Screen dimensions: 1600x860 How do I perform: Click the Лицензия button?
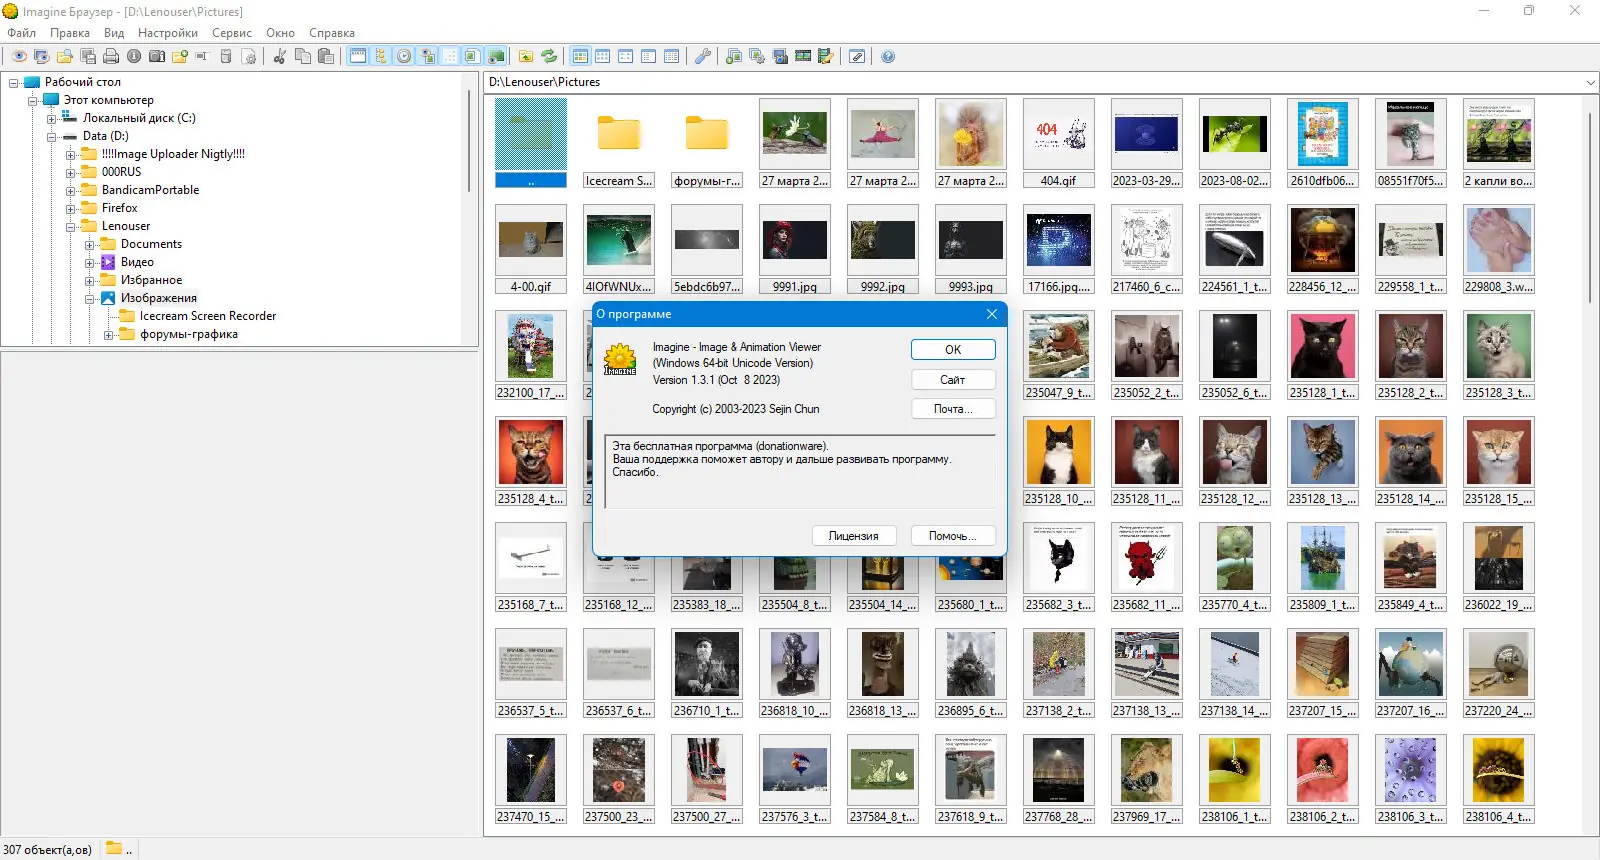tap(853, 536)
